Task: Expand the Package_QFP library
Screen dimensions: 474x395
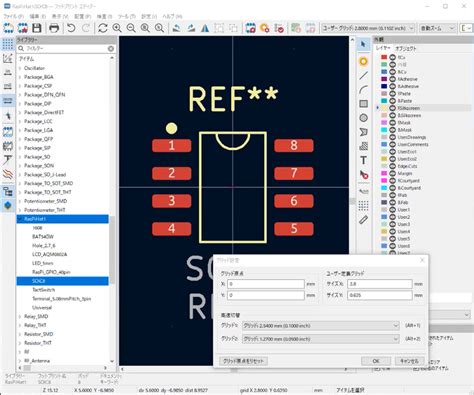Action: click(20, 139)
